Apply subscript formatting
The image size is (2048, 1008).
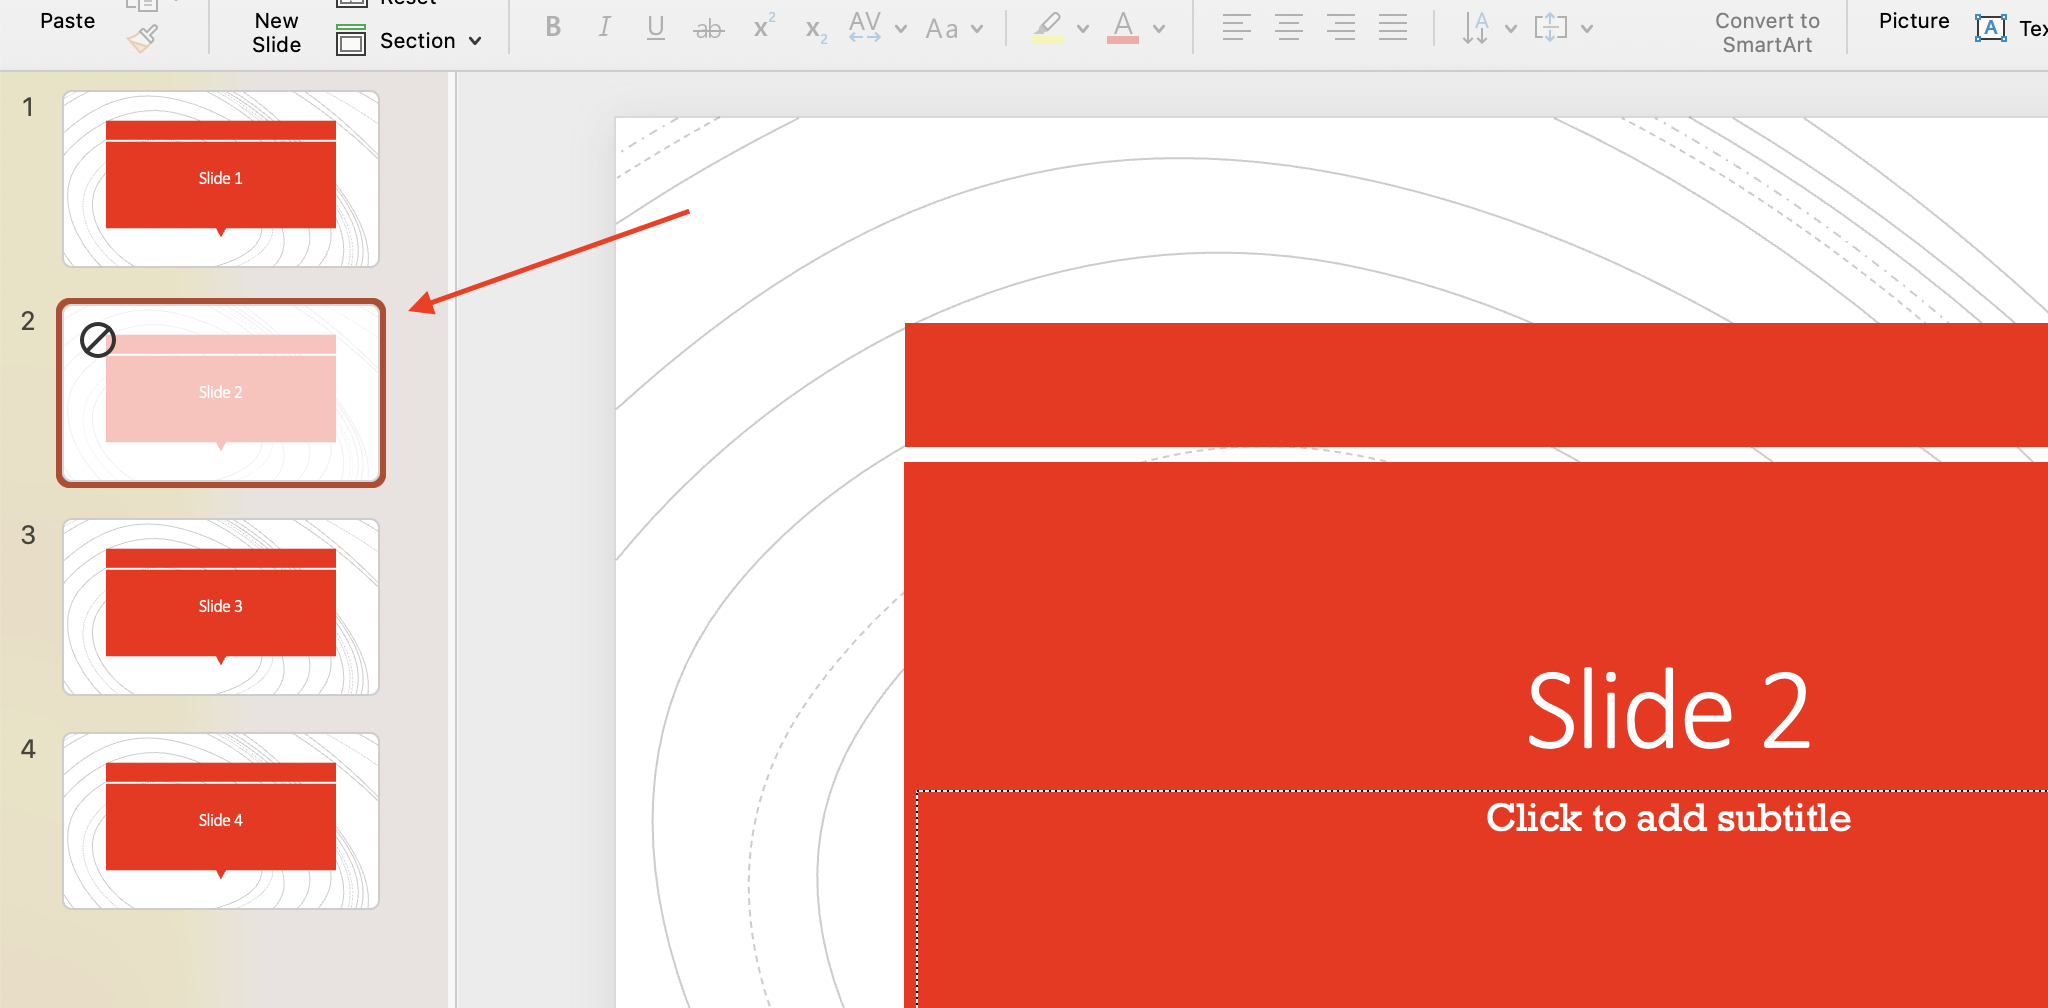pos(812,28)
